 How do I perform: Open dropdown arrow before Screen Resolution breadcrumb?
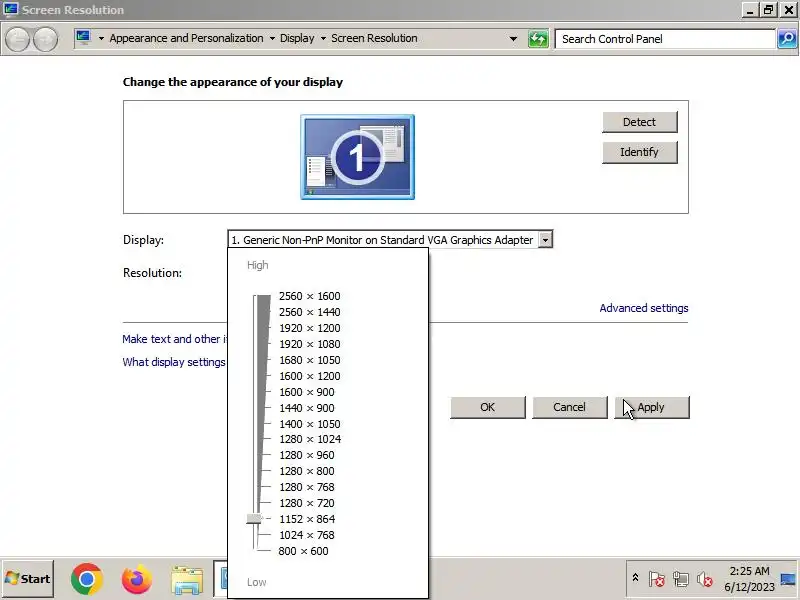pos(323,38)
